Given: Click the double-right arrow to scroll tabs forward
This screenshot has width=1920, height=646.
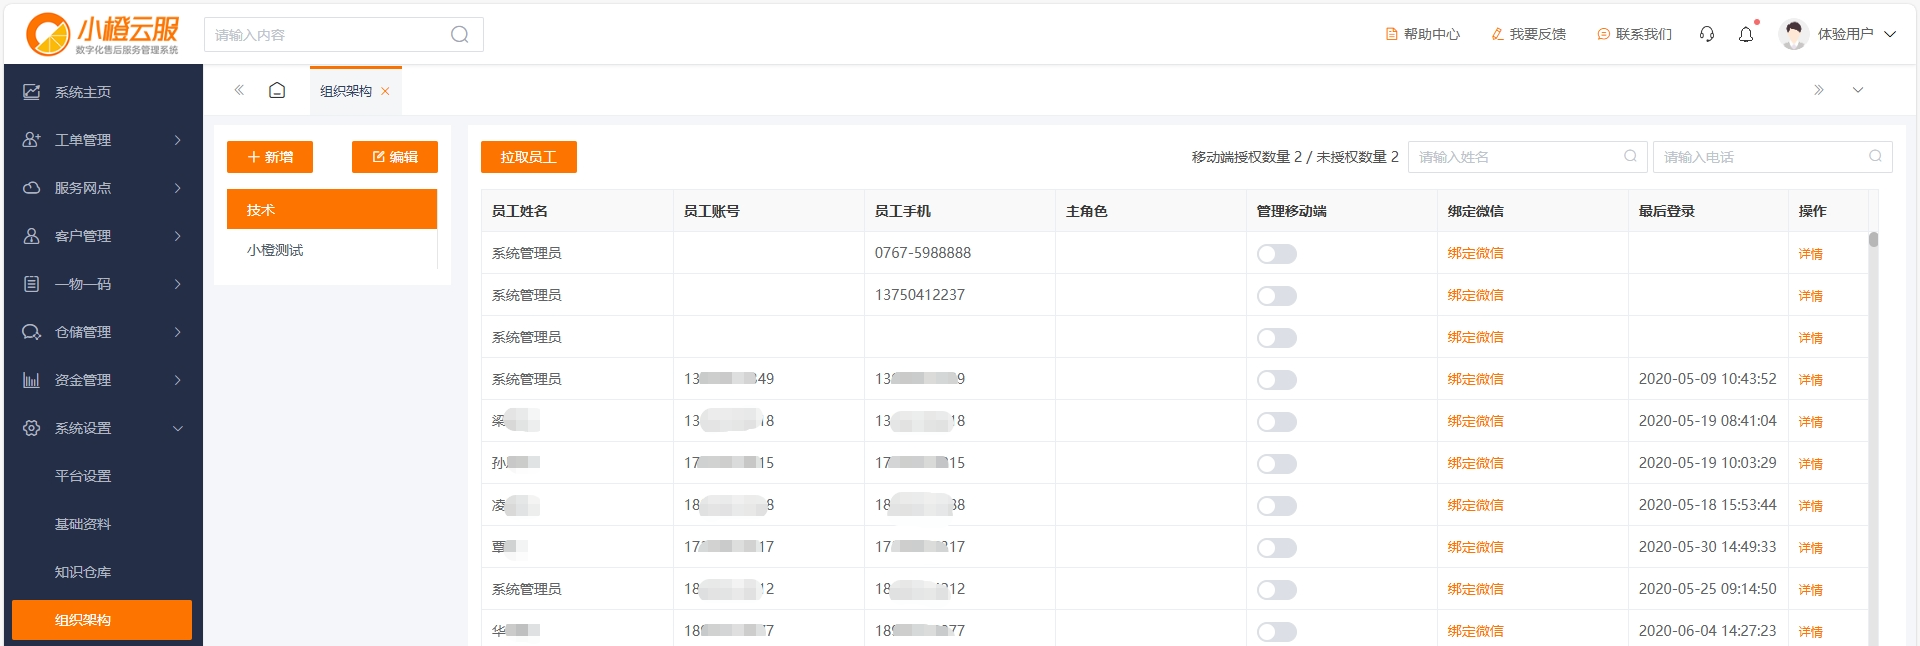Looking at the screenshot, I should click(1819, 90).
